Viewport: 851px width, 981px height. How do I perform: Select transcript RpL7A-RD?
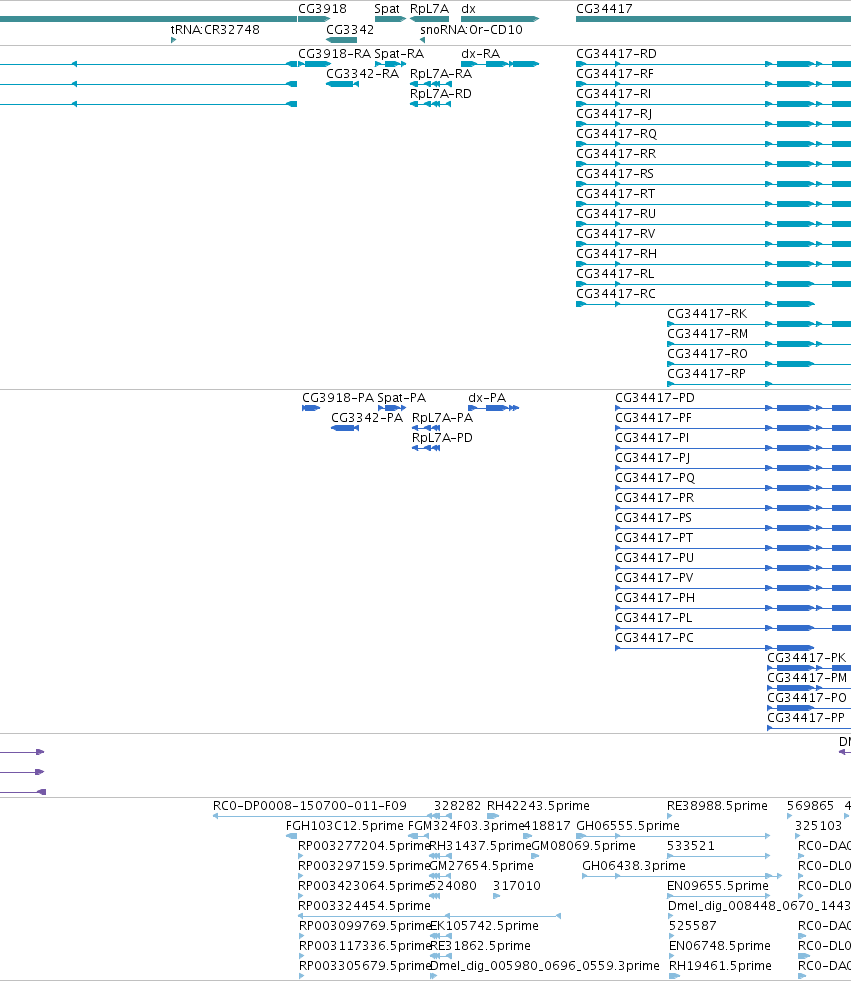tap(441, 94)
